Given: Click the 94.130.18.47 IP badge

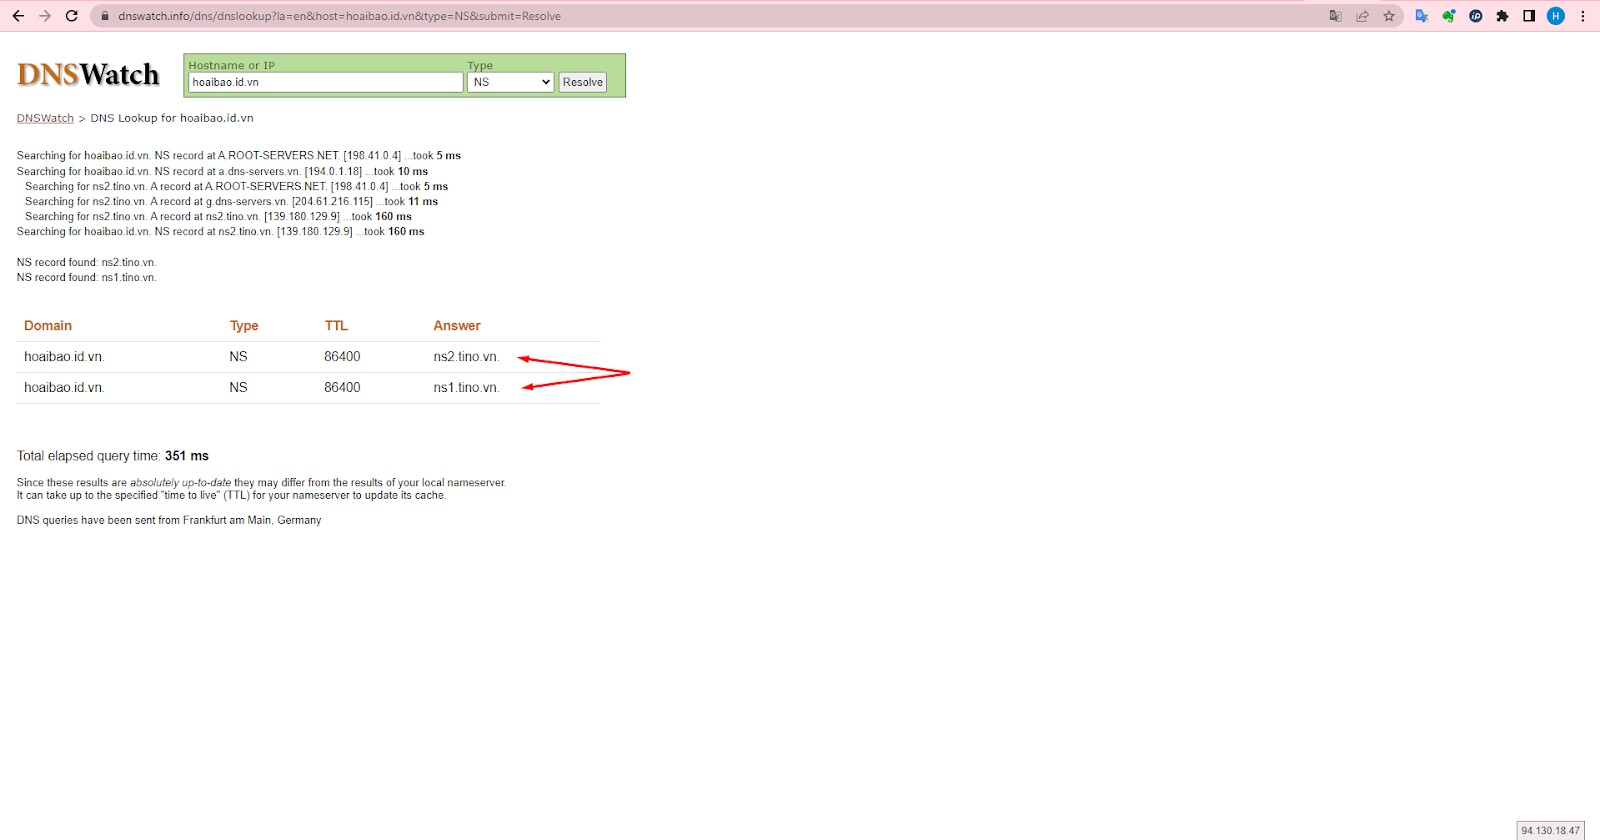Looking at the screenshot, I should tap(1550, 831).
